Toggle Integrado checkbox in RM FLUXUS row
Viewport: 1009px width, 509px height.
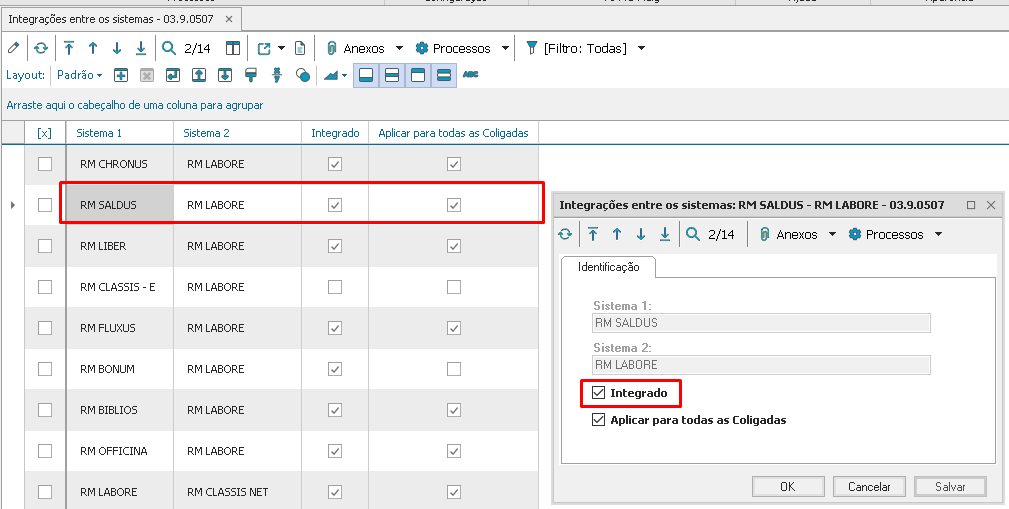335,328
